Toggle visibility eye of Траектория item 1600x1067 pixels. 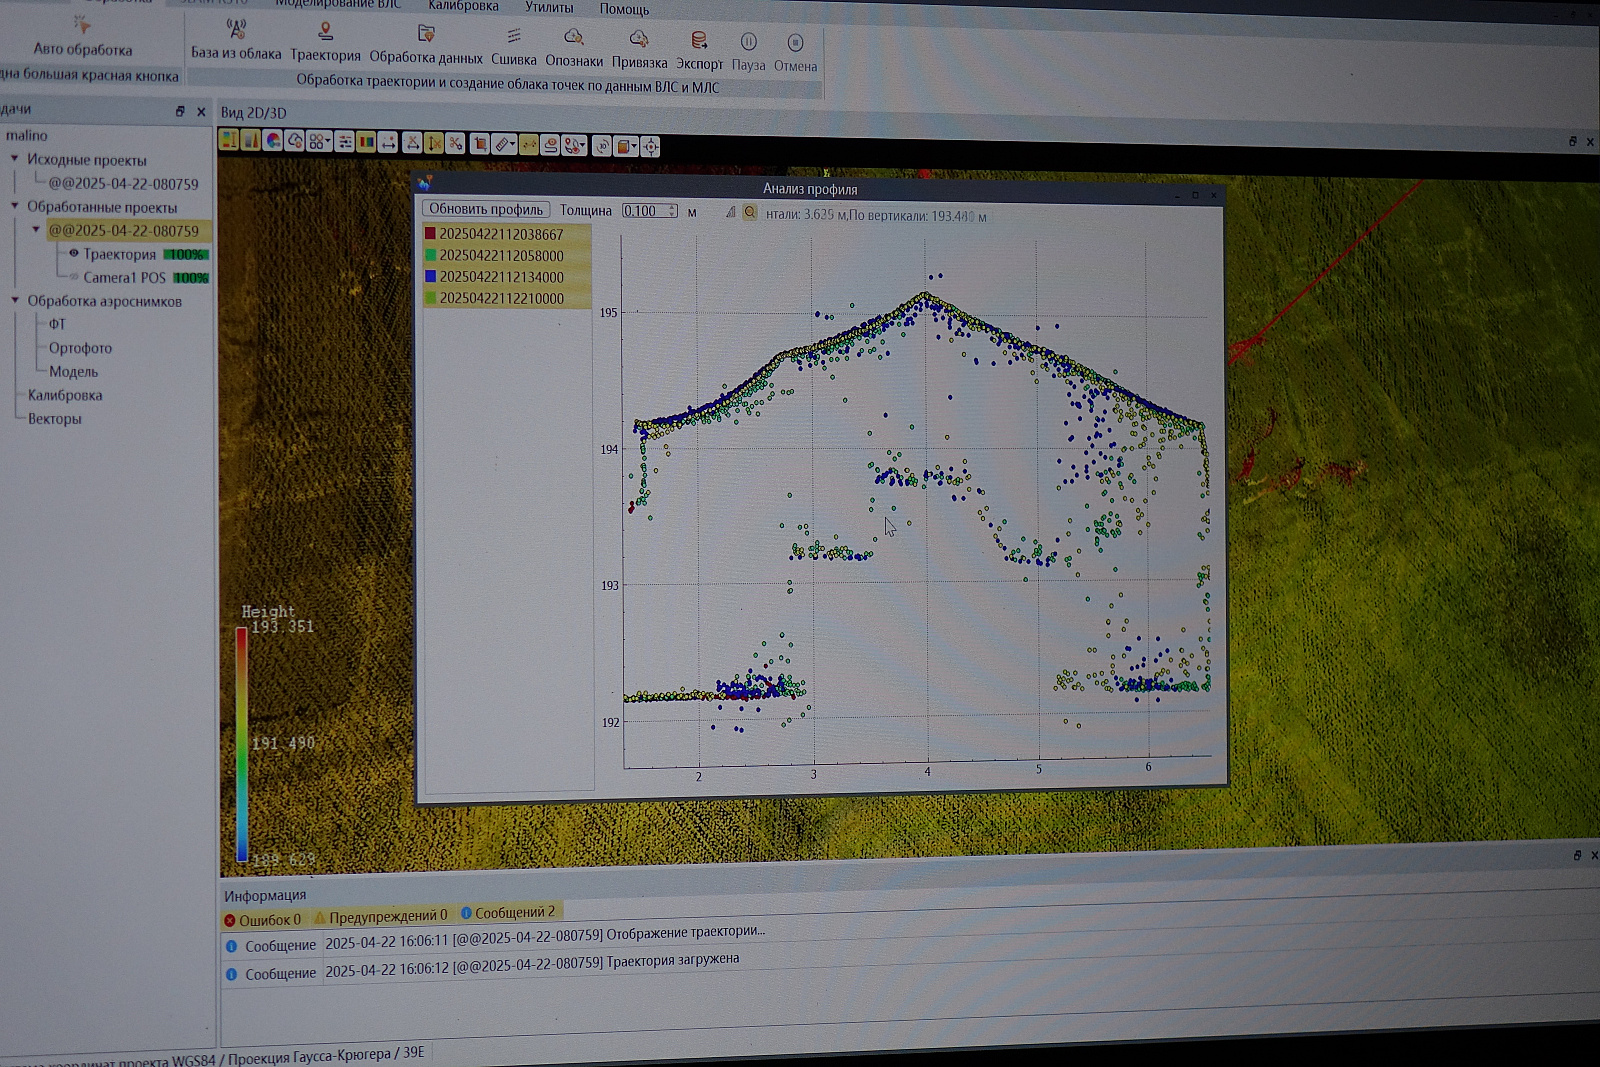[73, 253]
